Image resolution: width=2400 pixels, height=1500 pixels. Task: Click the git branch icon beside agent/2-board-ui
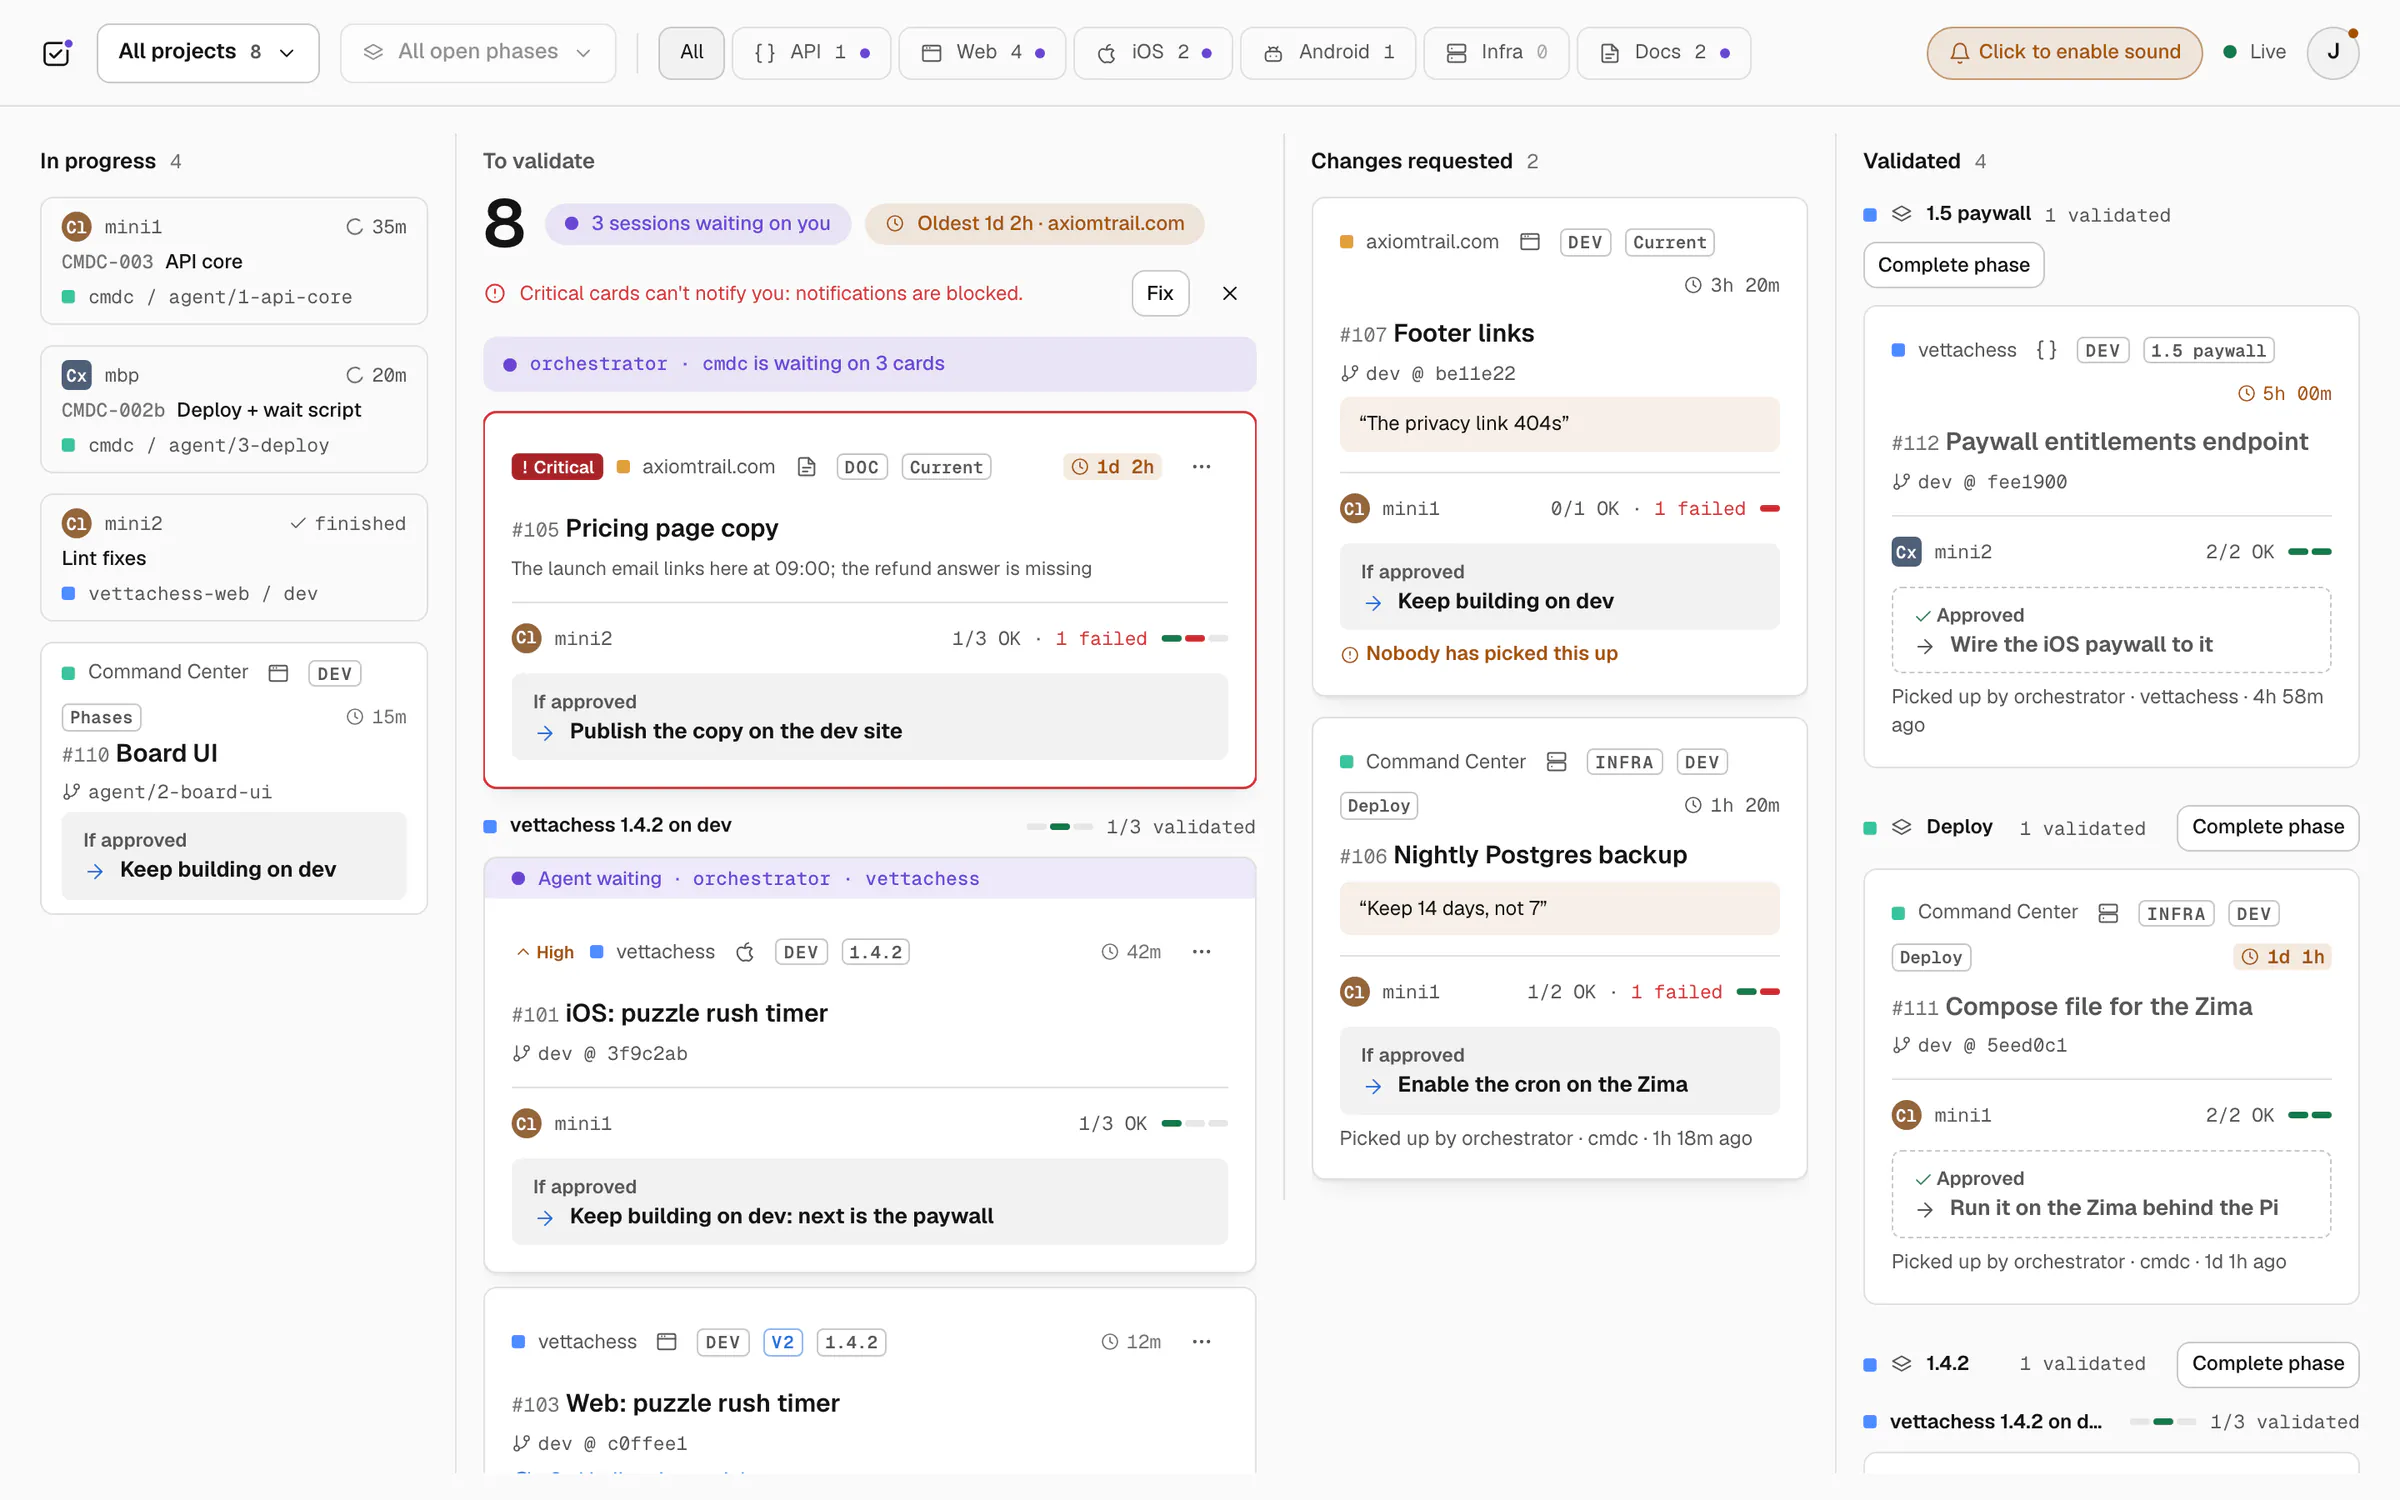click(x=71, y=792)
